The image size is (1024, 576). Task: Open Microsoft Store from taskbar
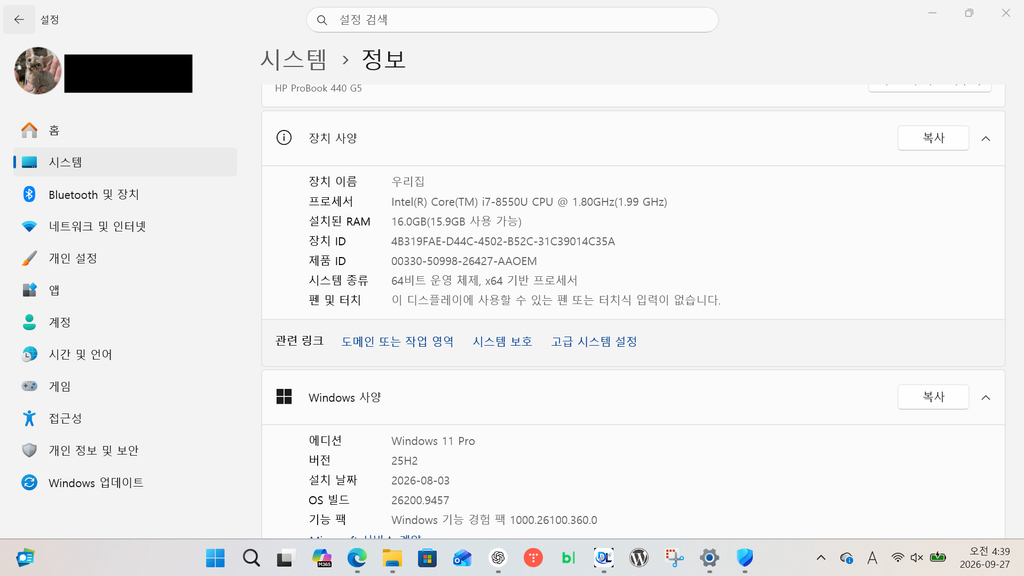(x=427, y=558)
